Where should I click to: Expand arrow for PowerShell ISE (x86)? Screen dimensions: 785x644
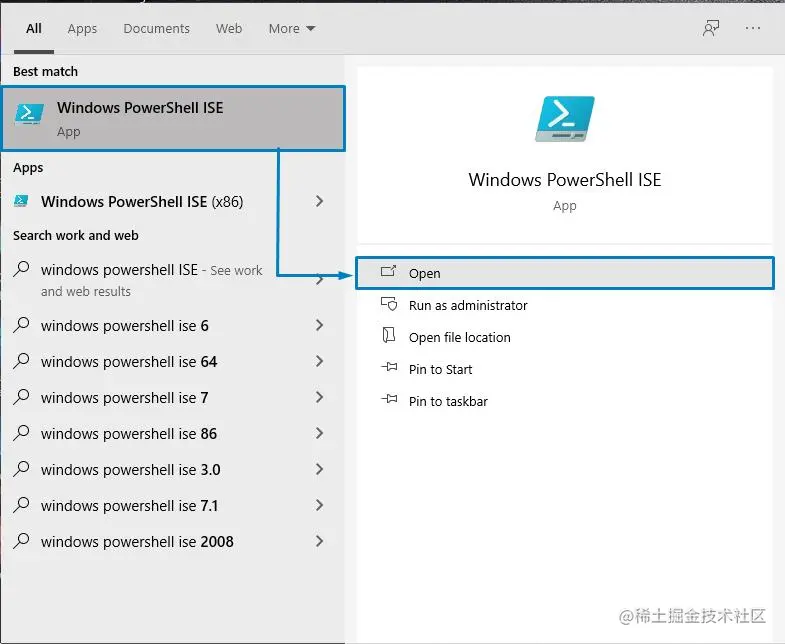[x=319, y=201]
